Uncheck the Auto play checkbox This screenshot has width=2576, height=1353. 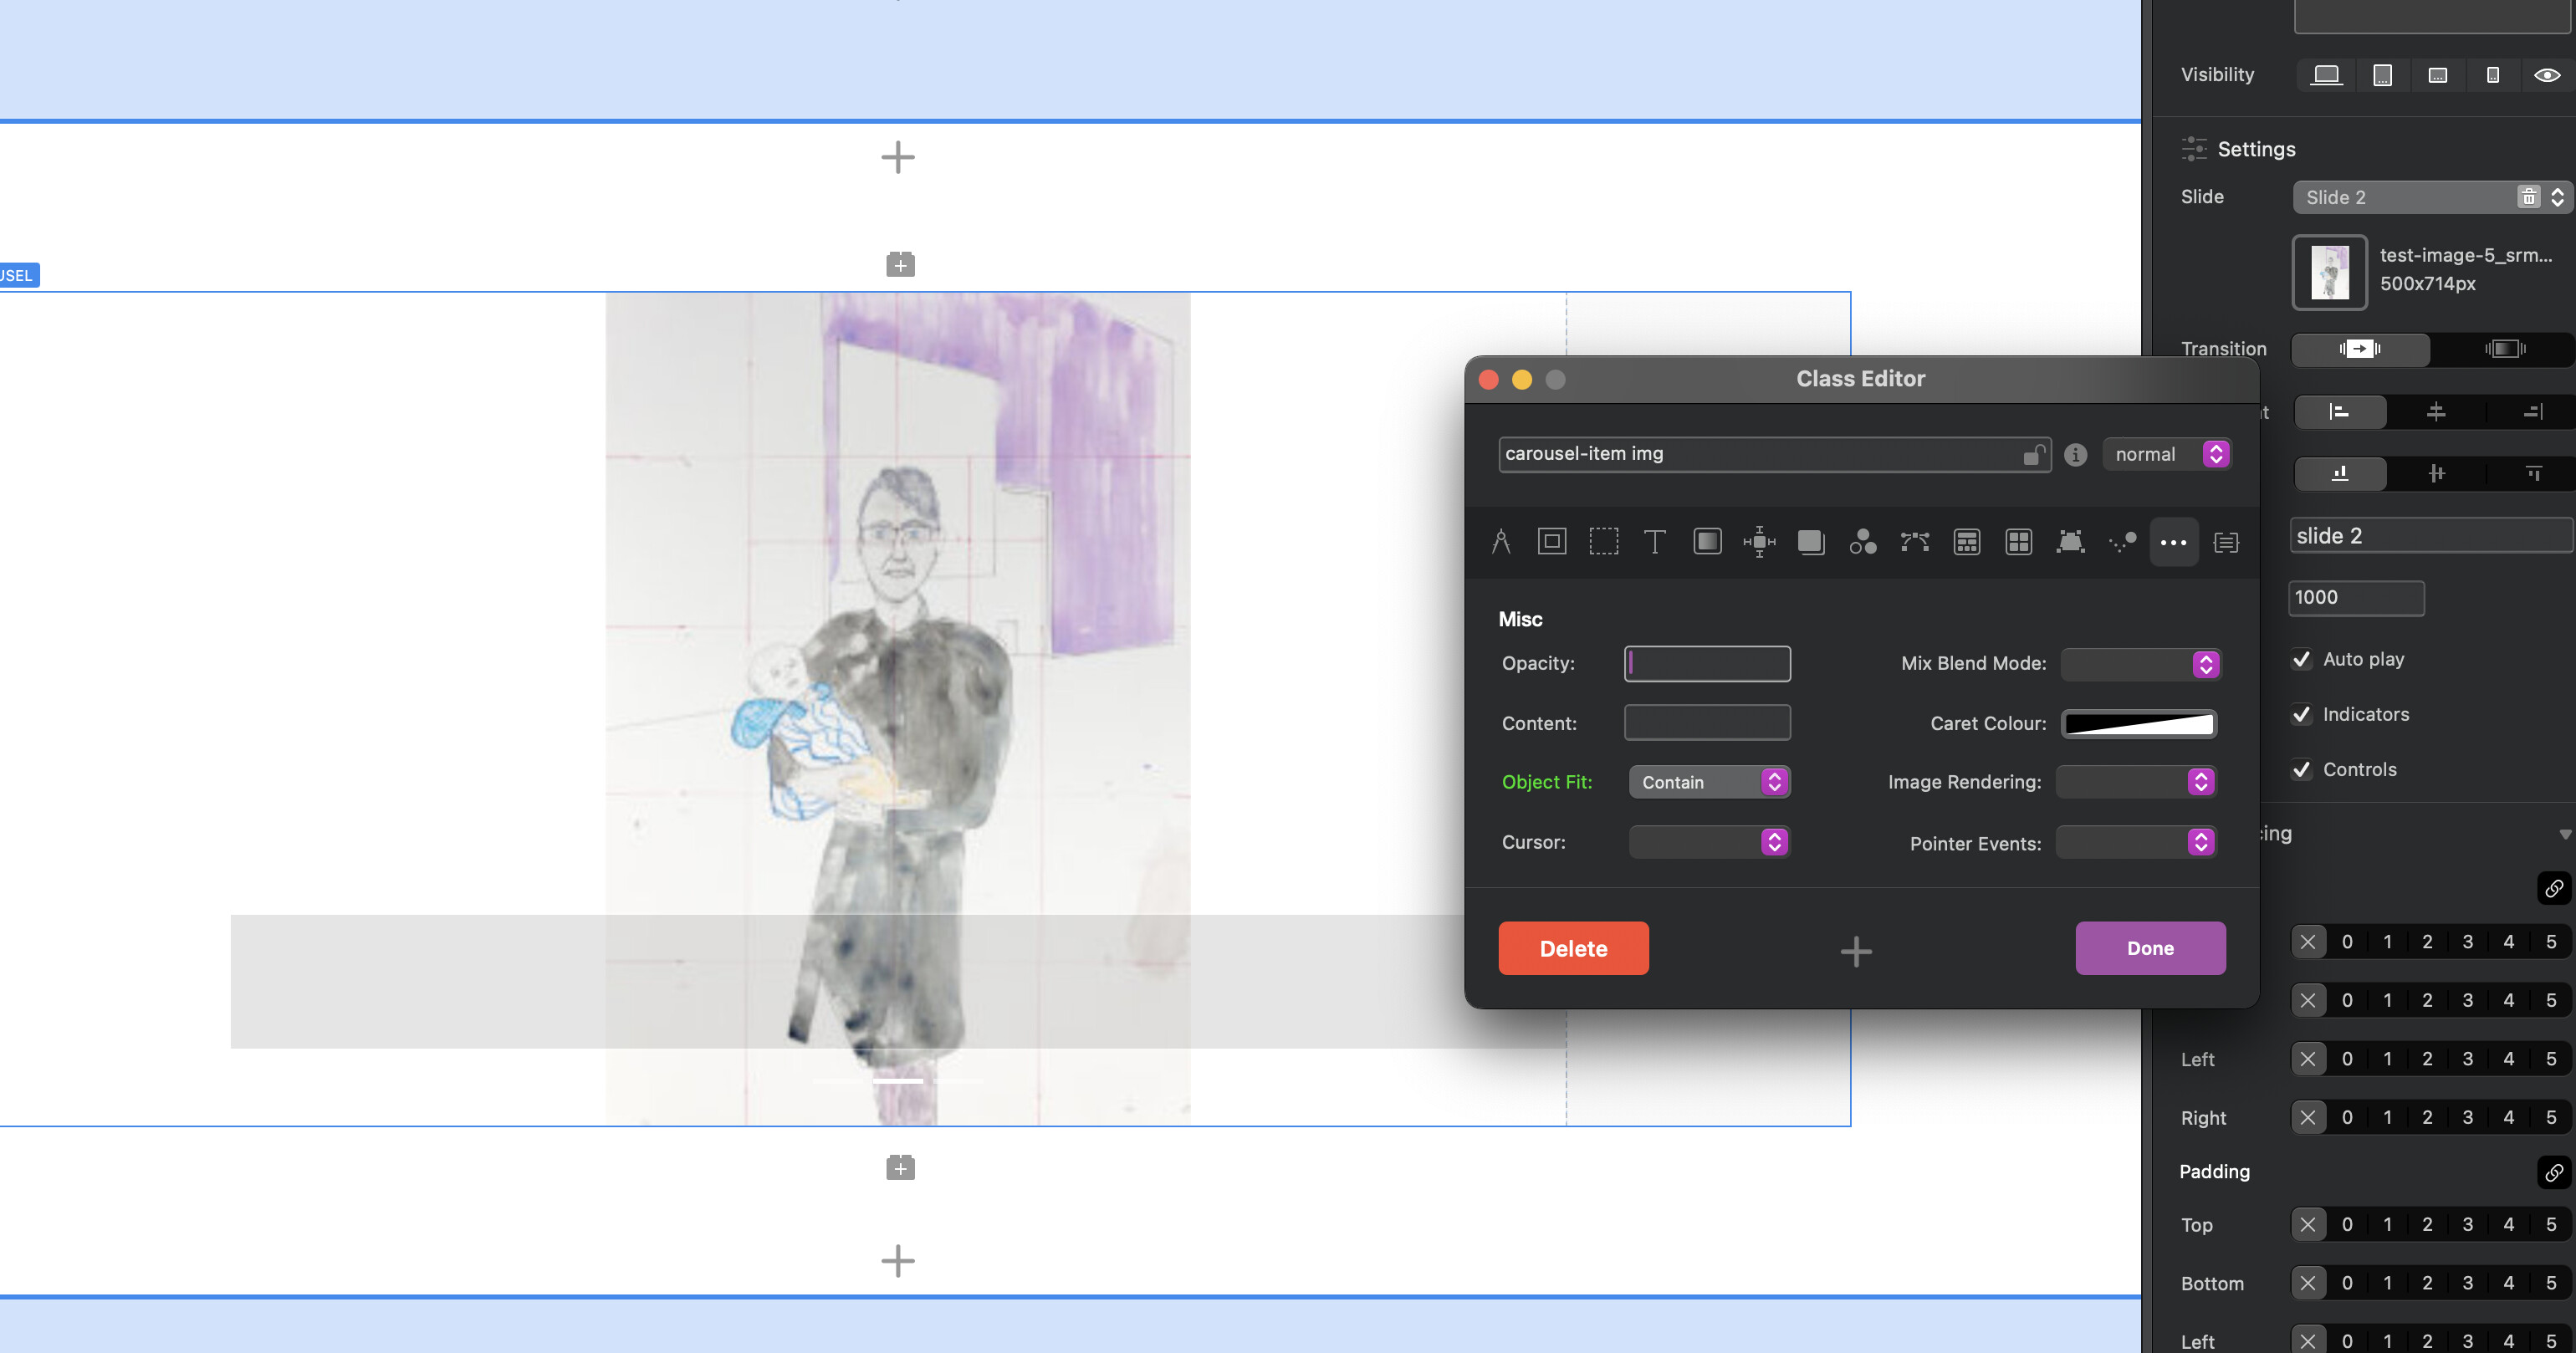[2302, 659]
